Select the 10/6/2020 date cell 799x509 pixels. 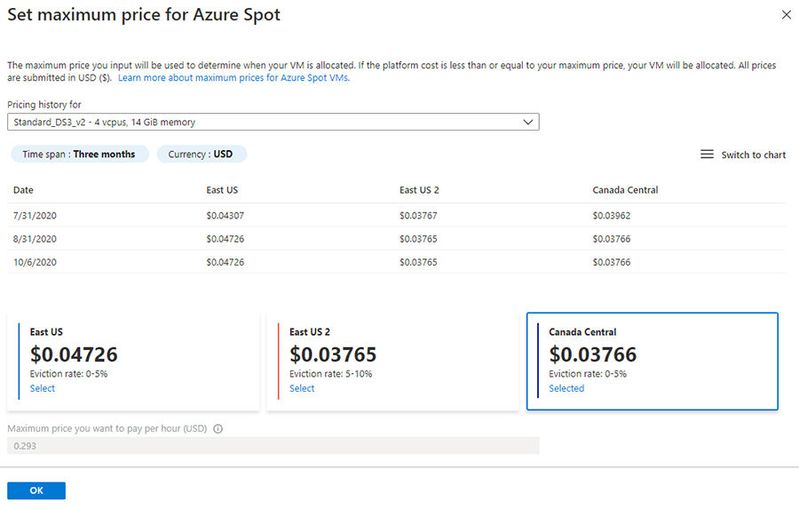(x=35, y=262)
